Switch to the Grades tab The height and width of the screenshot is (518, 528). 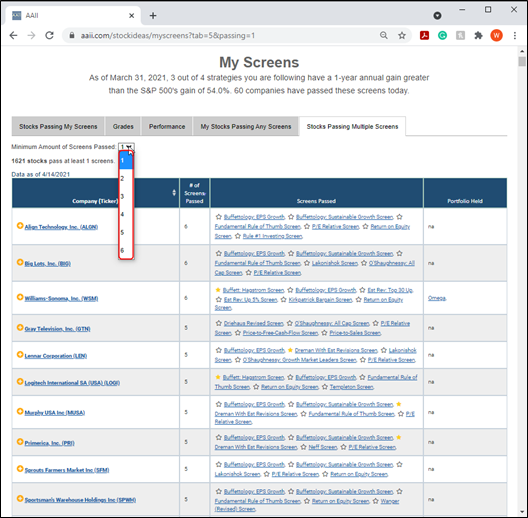click(123, 126)
